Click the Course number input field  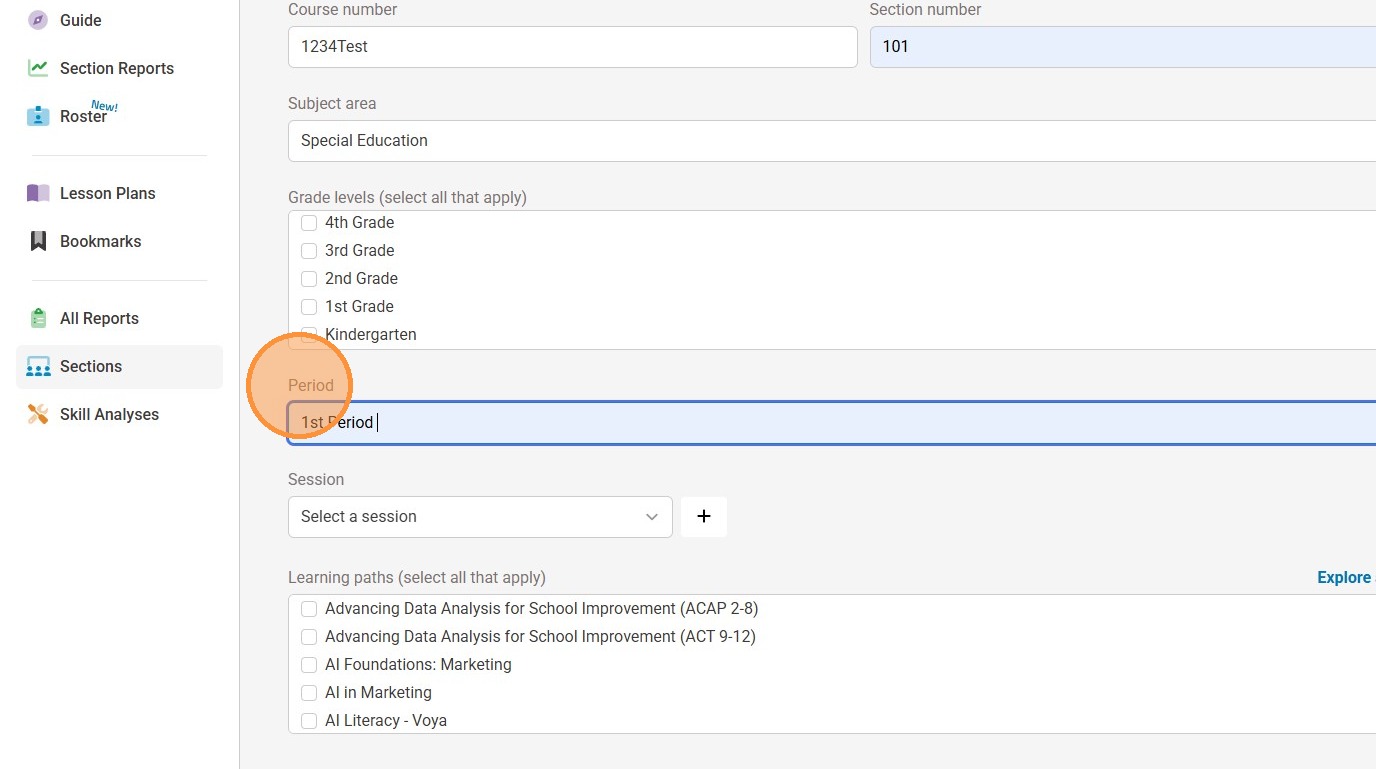(x=572, y=47)
